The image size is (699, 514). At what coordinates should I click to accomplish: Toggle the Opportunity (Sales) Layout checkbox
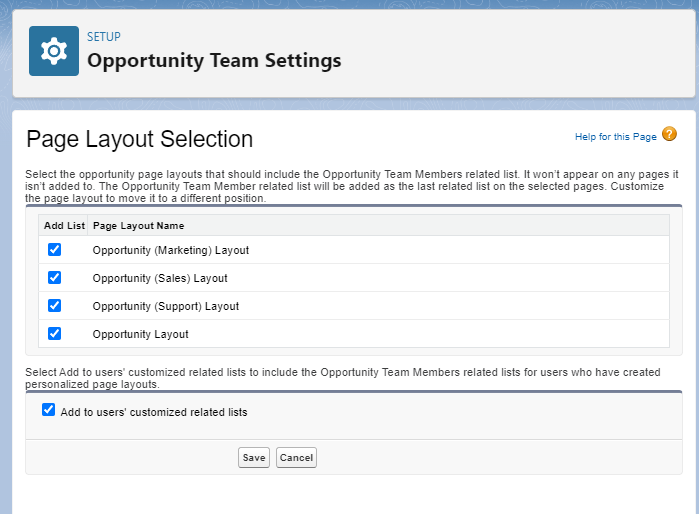pyautogui.click(x=55, y=278)
